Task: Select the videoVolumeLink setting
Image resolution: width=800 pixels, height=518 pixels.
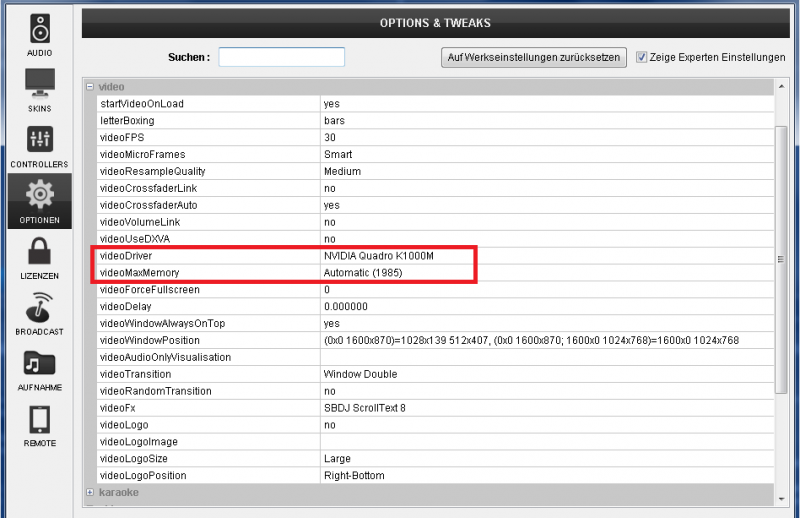Action: 140,222
